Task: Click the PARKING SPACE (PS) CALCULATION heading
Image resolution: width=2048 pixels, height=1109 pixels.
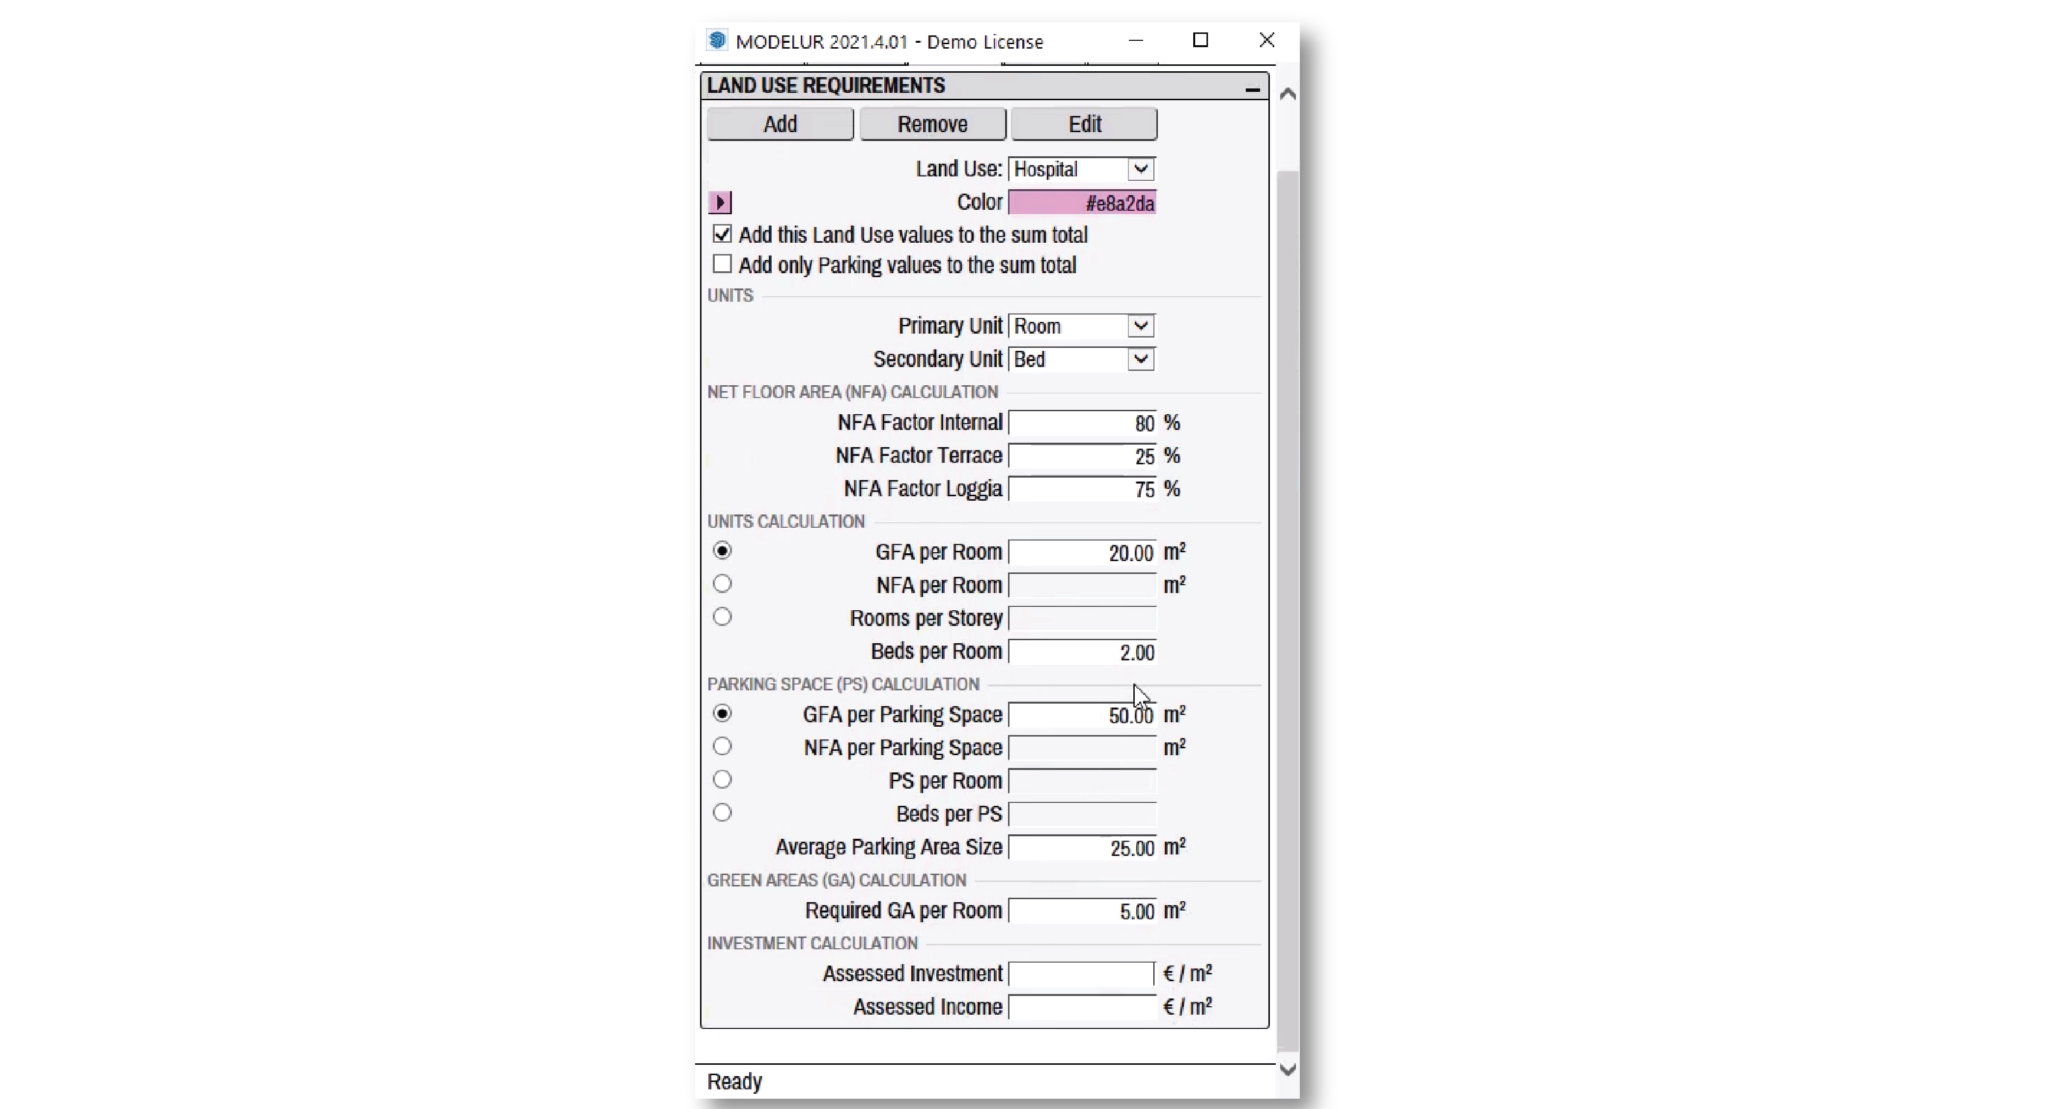Action: pos(843,685)
